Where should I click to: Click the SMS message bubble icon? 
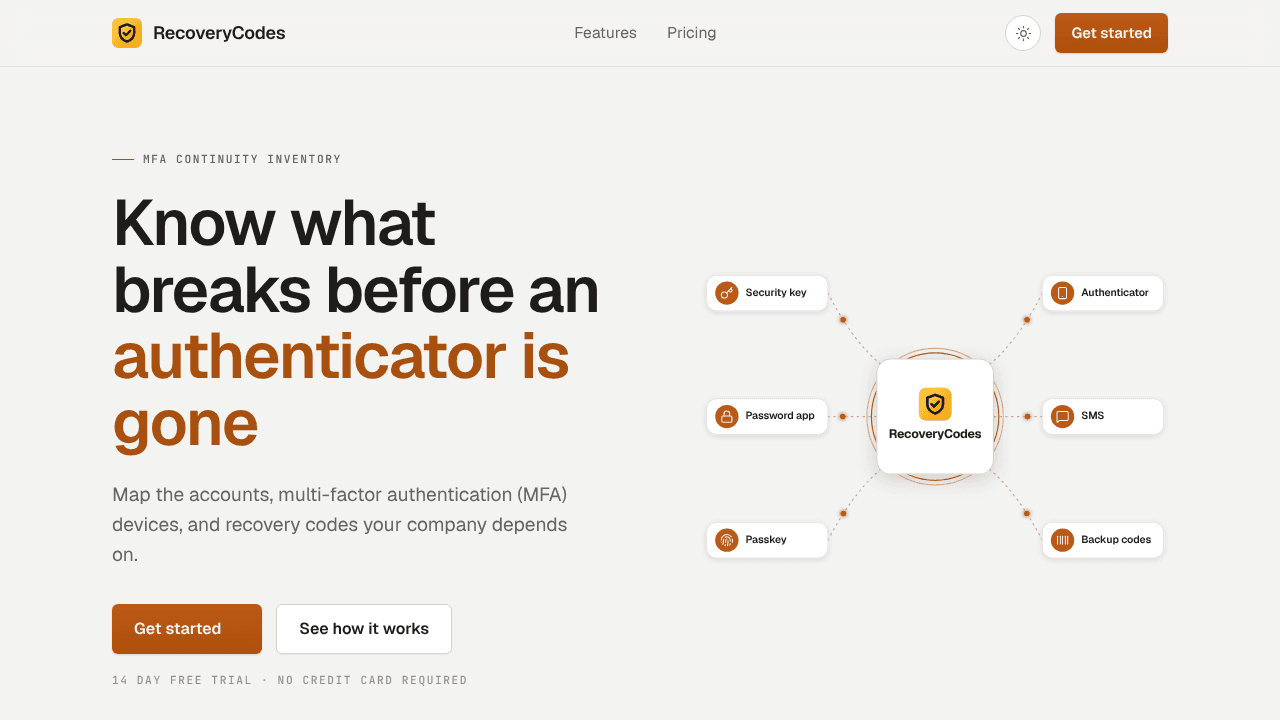[1062, 416]
